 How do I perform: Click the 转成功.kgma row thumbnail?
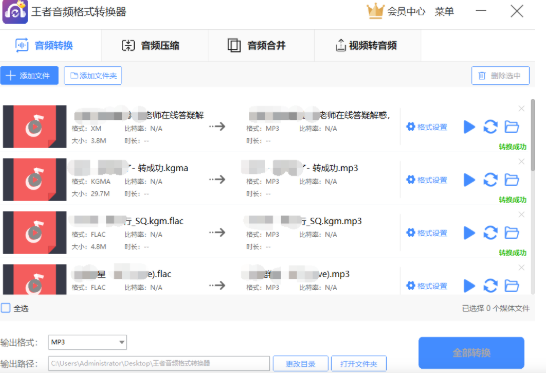[34, 179]
